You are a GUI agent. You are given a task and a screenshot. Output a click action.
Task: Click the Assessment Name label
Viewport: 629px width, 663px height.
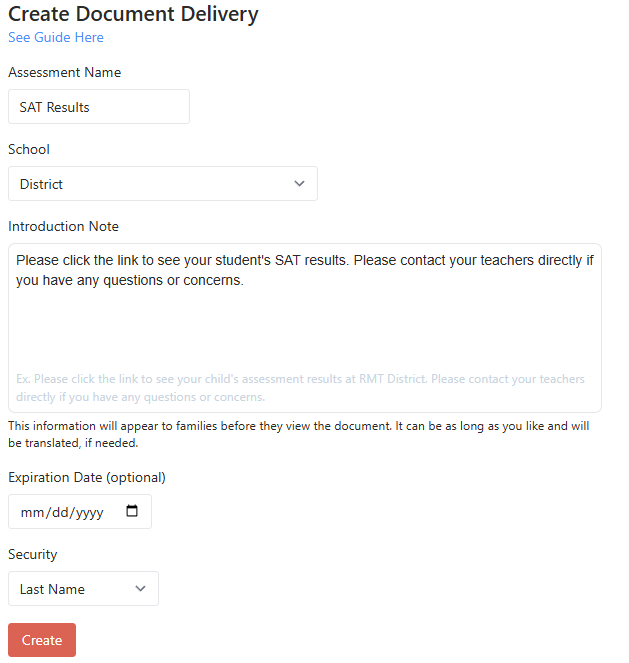coord(65,72)
